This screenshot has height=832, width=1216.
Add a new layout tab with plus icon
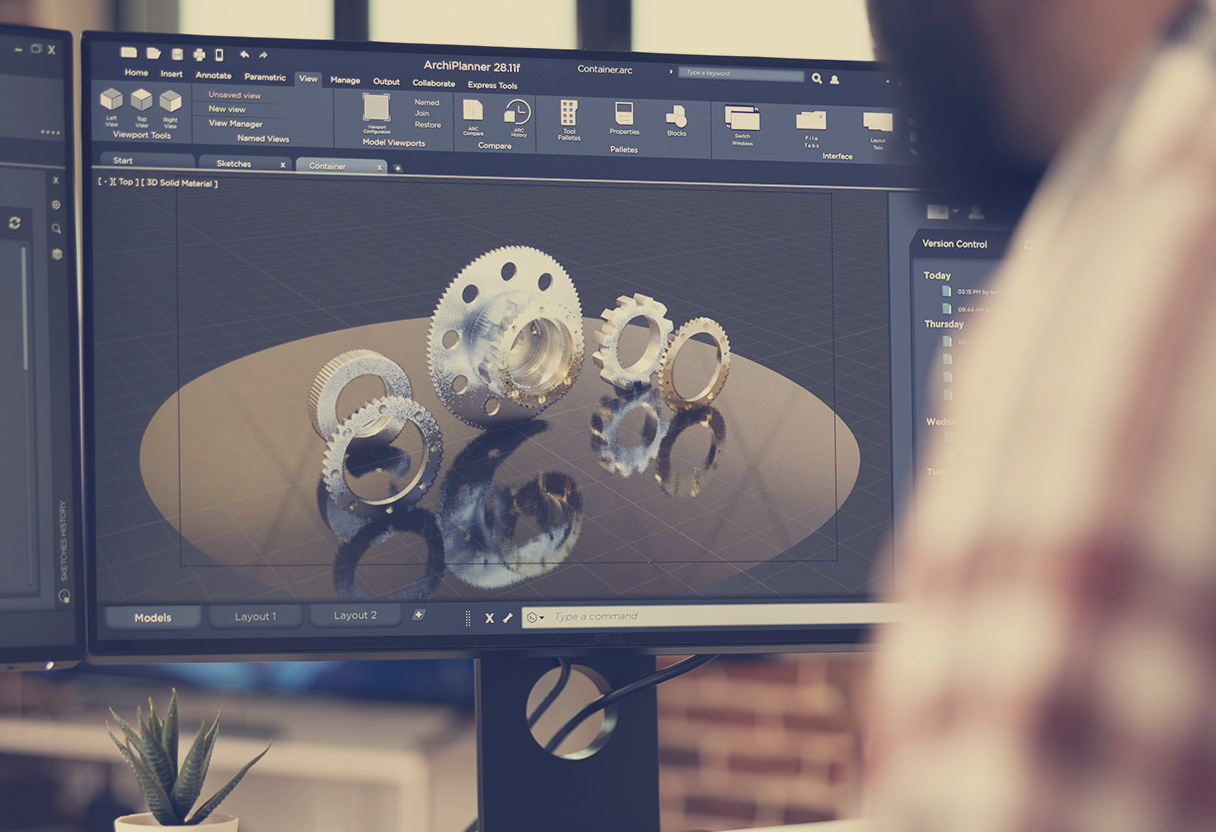tap(418, 615)
